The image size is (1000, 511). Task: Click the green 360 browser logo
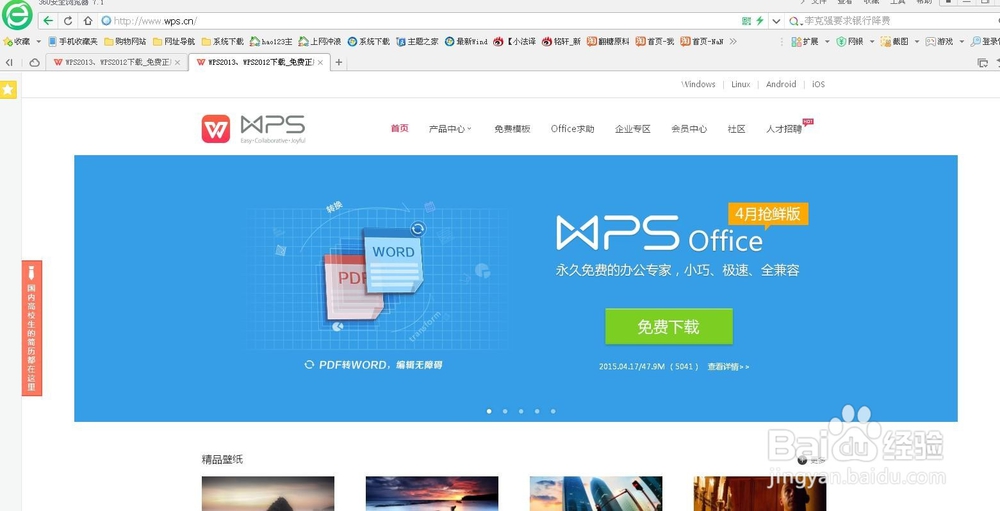tap(17, 15)
